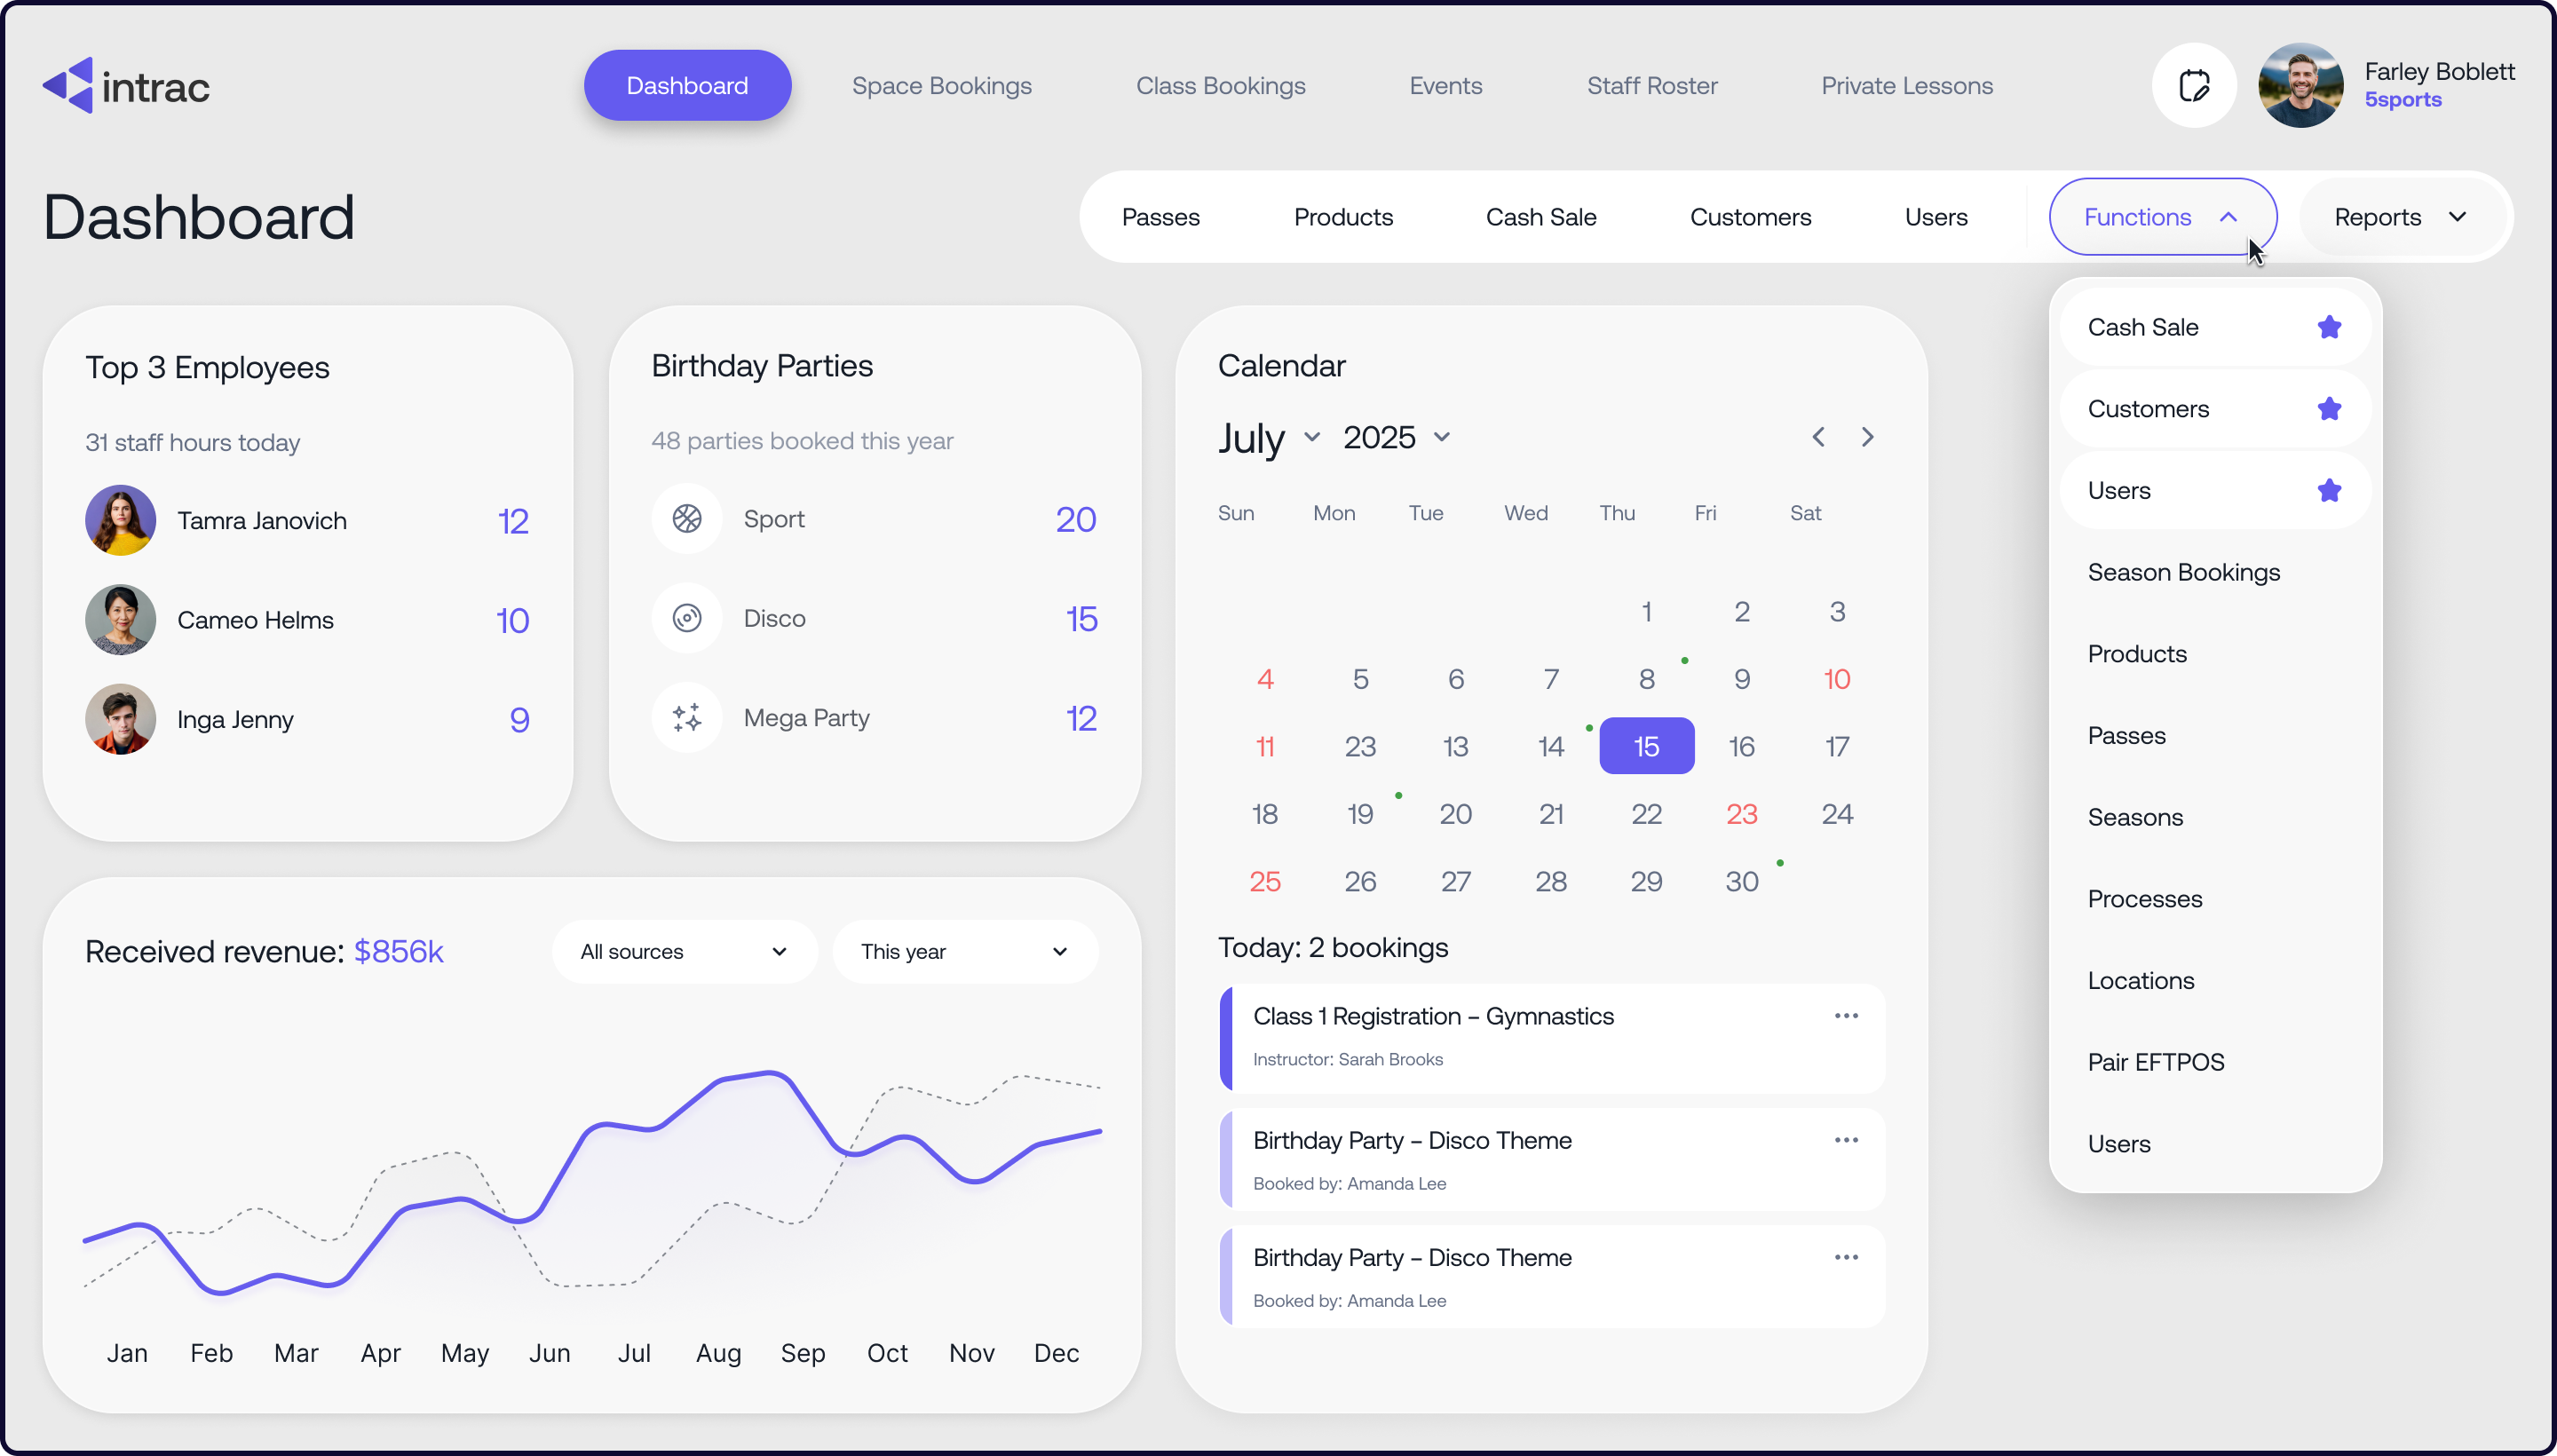
Task: Select July 15 highlighted calendar date
Action: (x=1646, y=746)
